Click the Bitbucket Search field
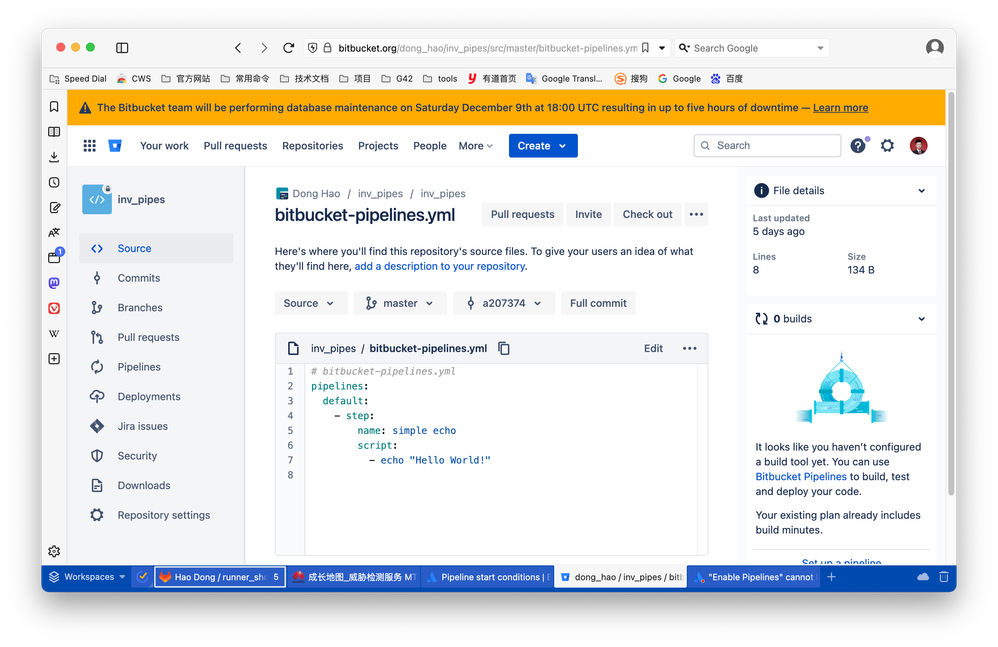 (x=767, y=146)
